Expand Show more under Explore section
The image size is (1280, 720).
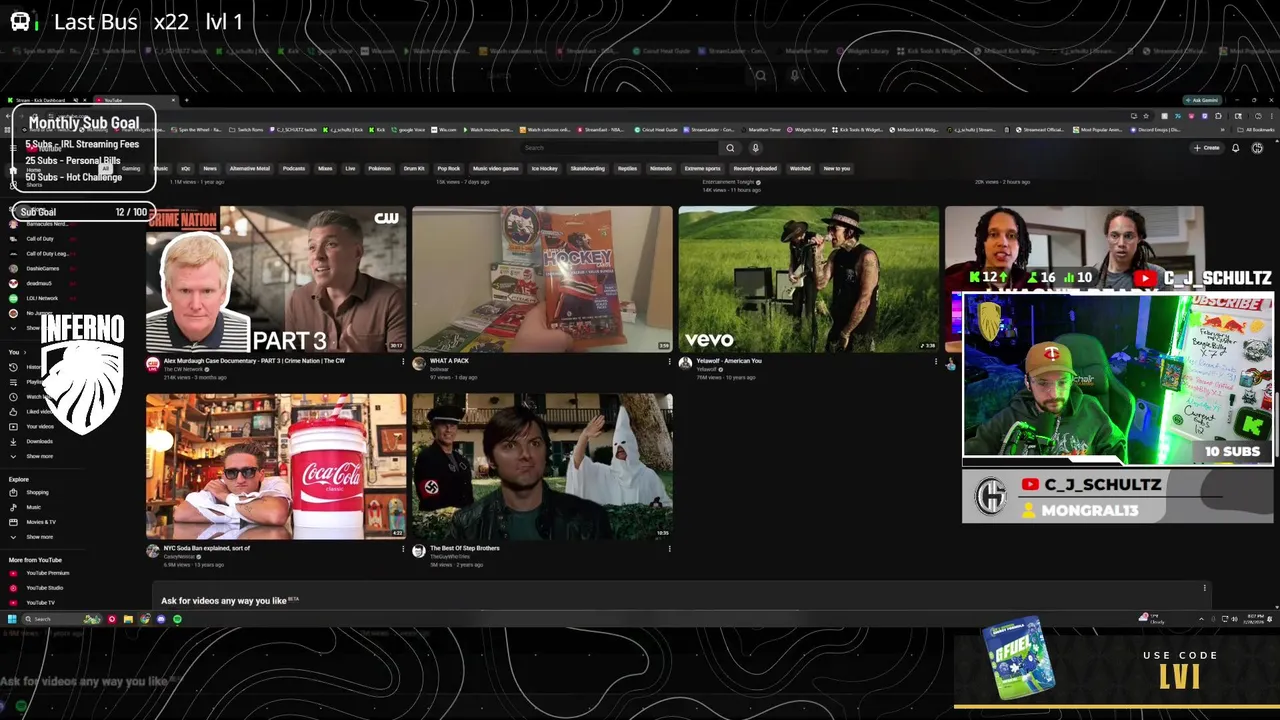point(32,537)
